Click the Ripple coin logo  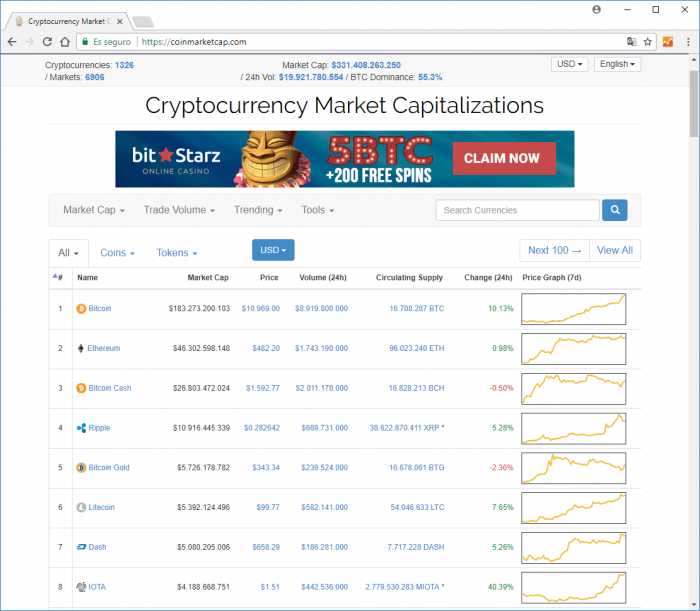tap(81, 428)
